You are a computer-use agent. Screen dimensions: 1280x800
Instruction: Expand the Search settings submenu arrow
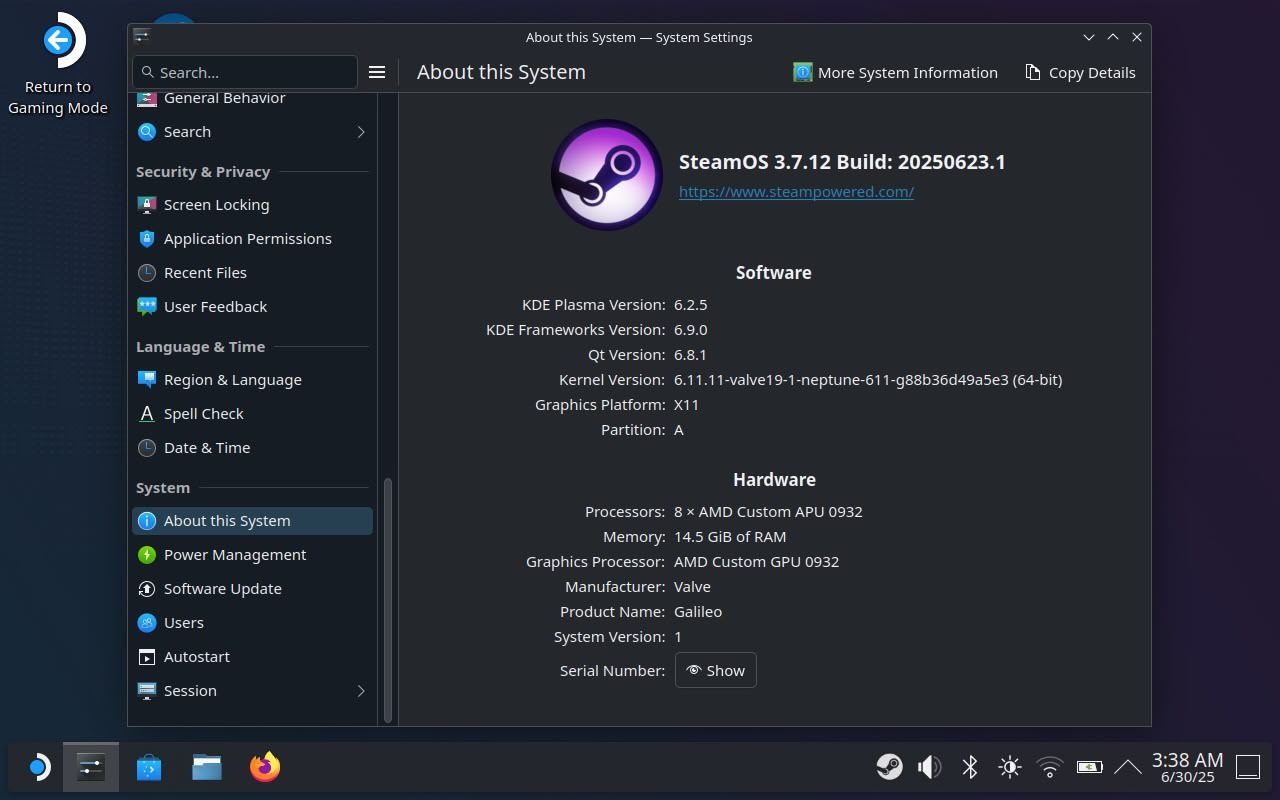(361, 131)
